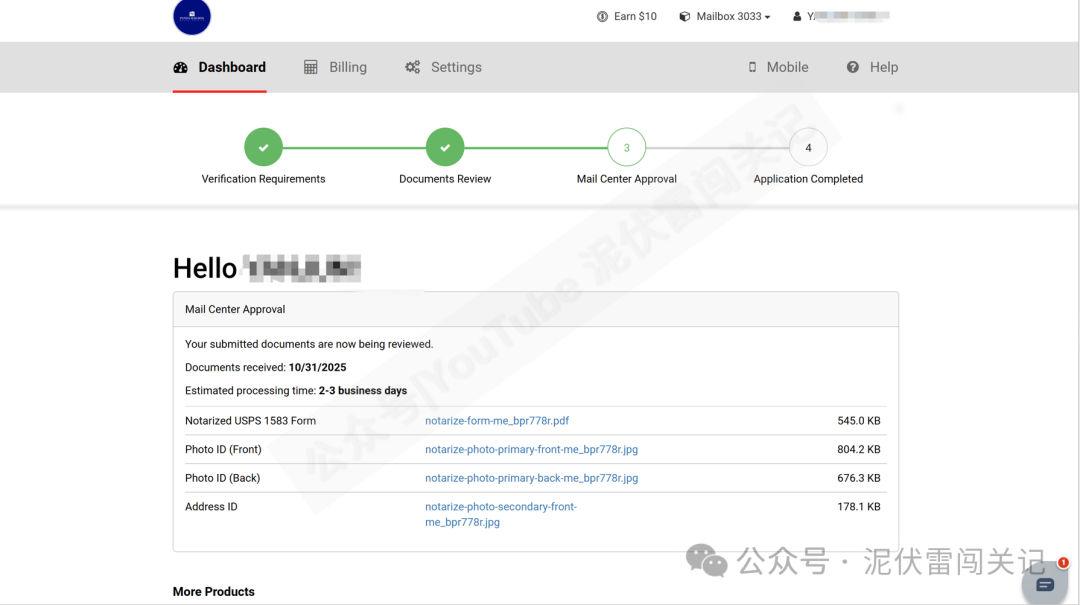Click the Photo ID (Back) label
The height and width of the screenshot is (605, 1080).
[x=222, y=478]
